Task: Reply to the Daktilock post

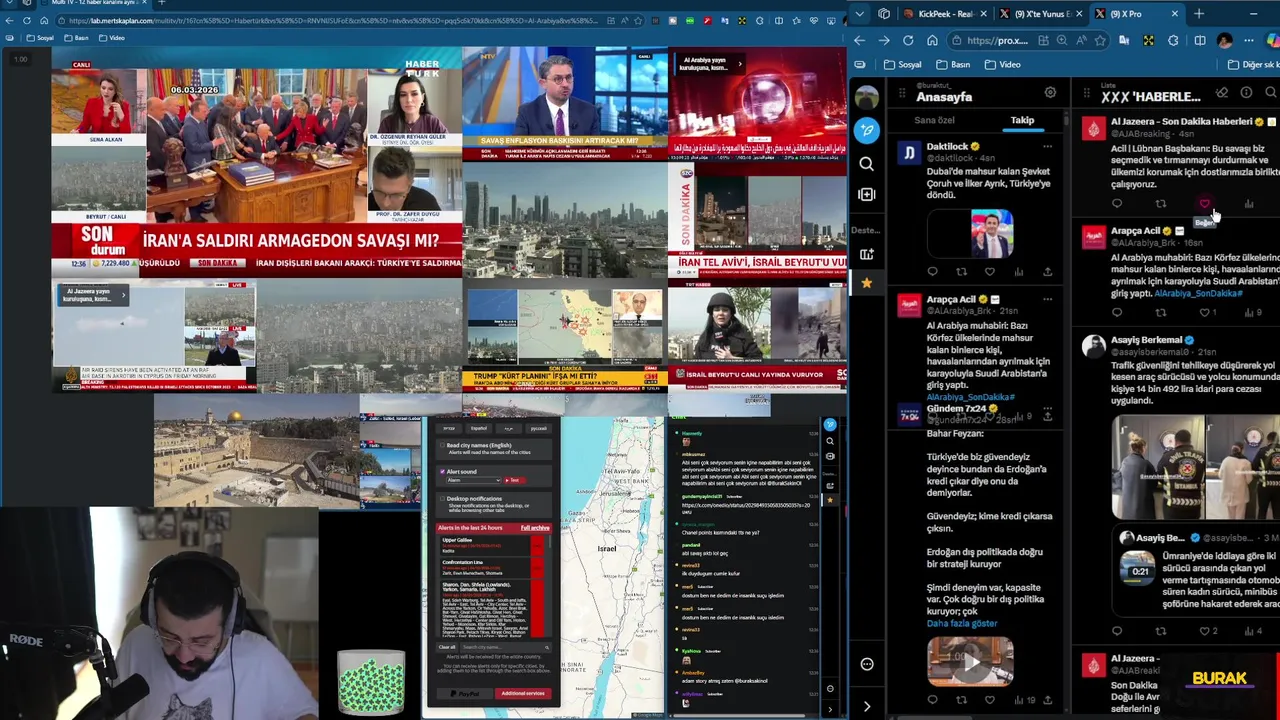Action: click(x=932, y=271)
